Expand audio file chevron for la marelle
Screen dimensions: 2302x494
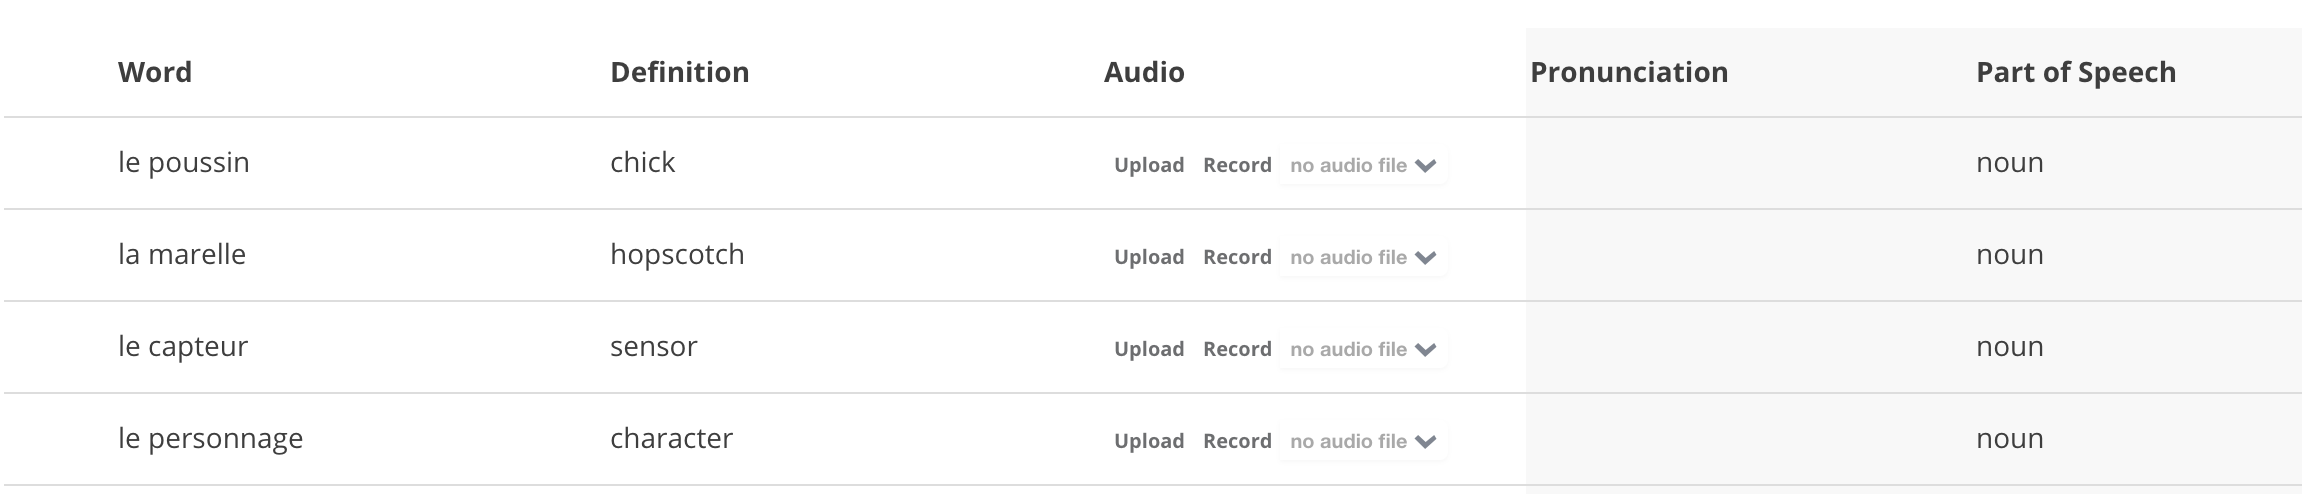coord(1426,258)
